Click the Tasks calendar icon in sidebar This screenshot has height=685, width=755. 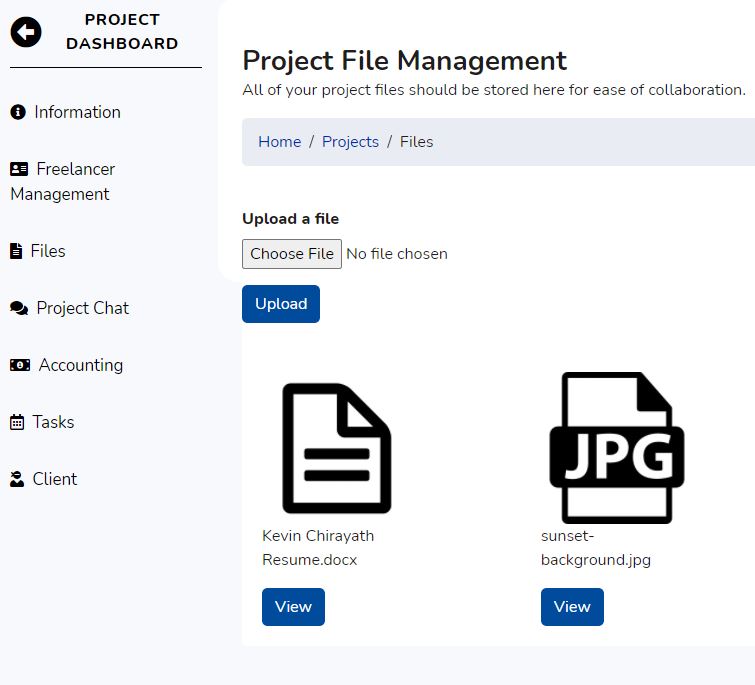(17, 422)
